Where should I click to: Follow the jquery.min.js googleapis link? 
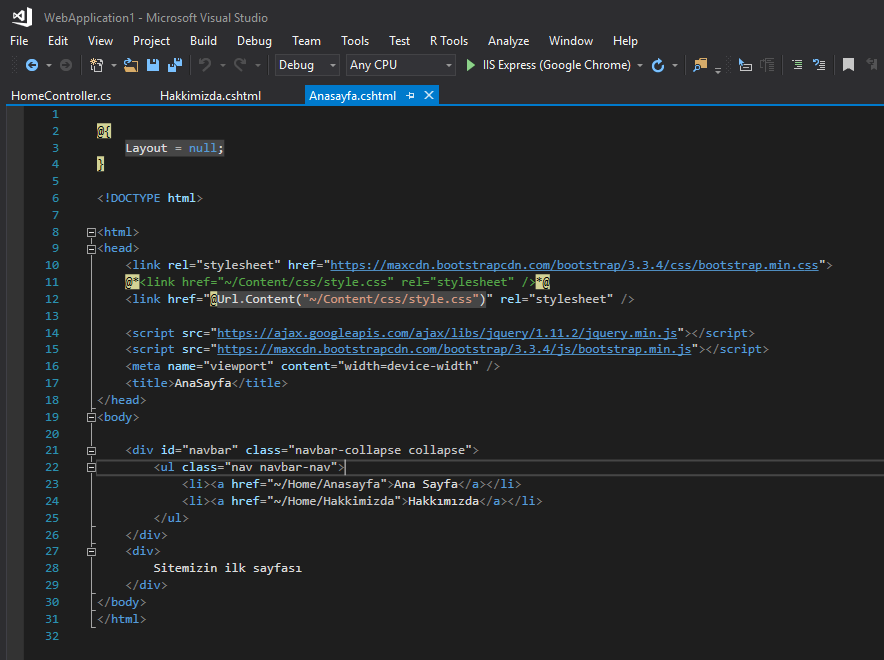point(447,333)
